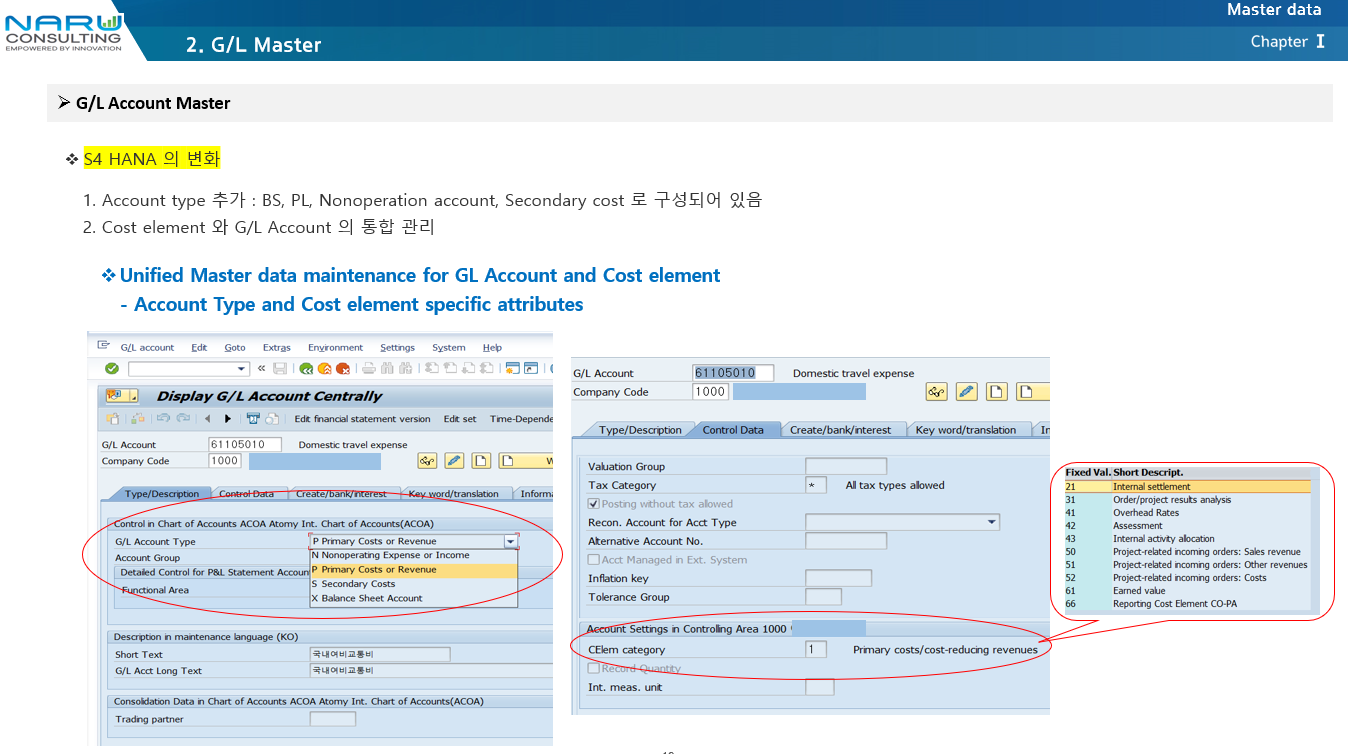
Task: Select X Balance Sheet Account option
Action: coord(414,598)
